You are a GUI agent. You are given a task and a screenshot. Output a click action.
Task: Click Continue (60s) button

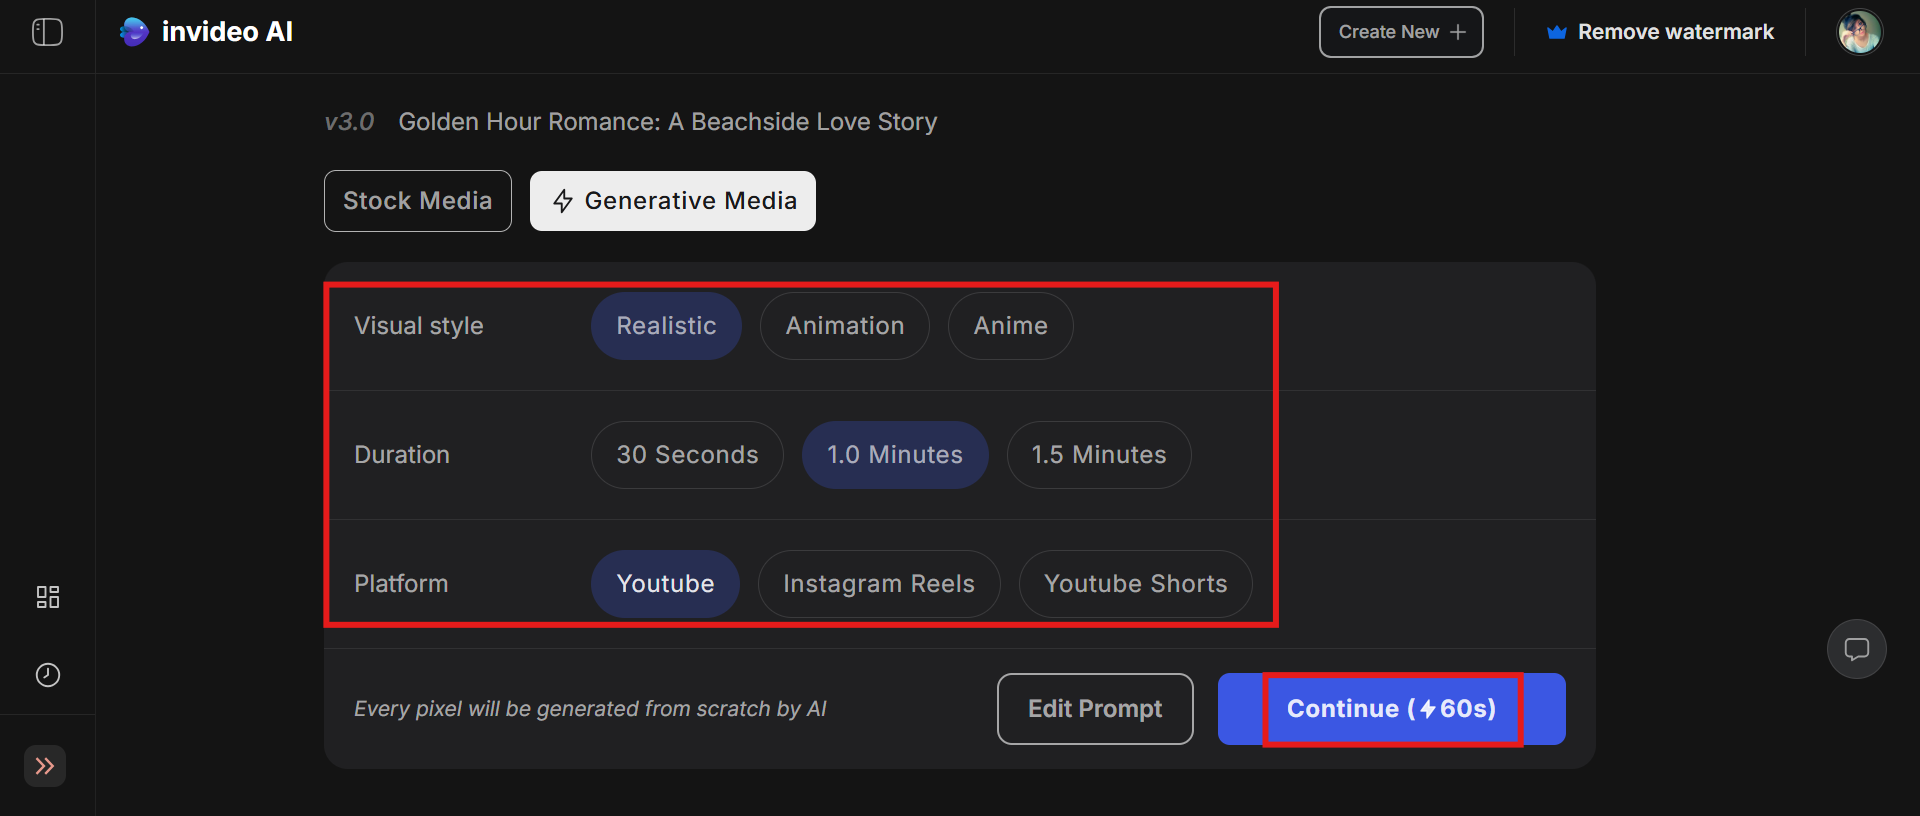coord(1392,709)
